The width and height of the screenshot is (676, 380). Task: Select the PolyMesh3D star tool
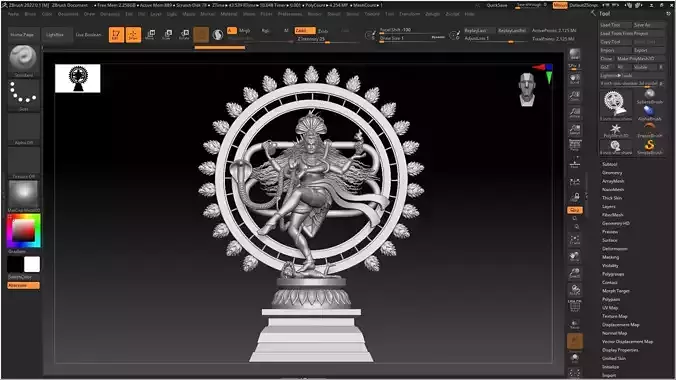[616, 130]
